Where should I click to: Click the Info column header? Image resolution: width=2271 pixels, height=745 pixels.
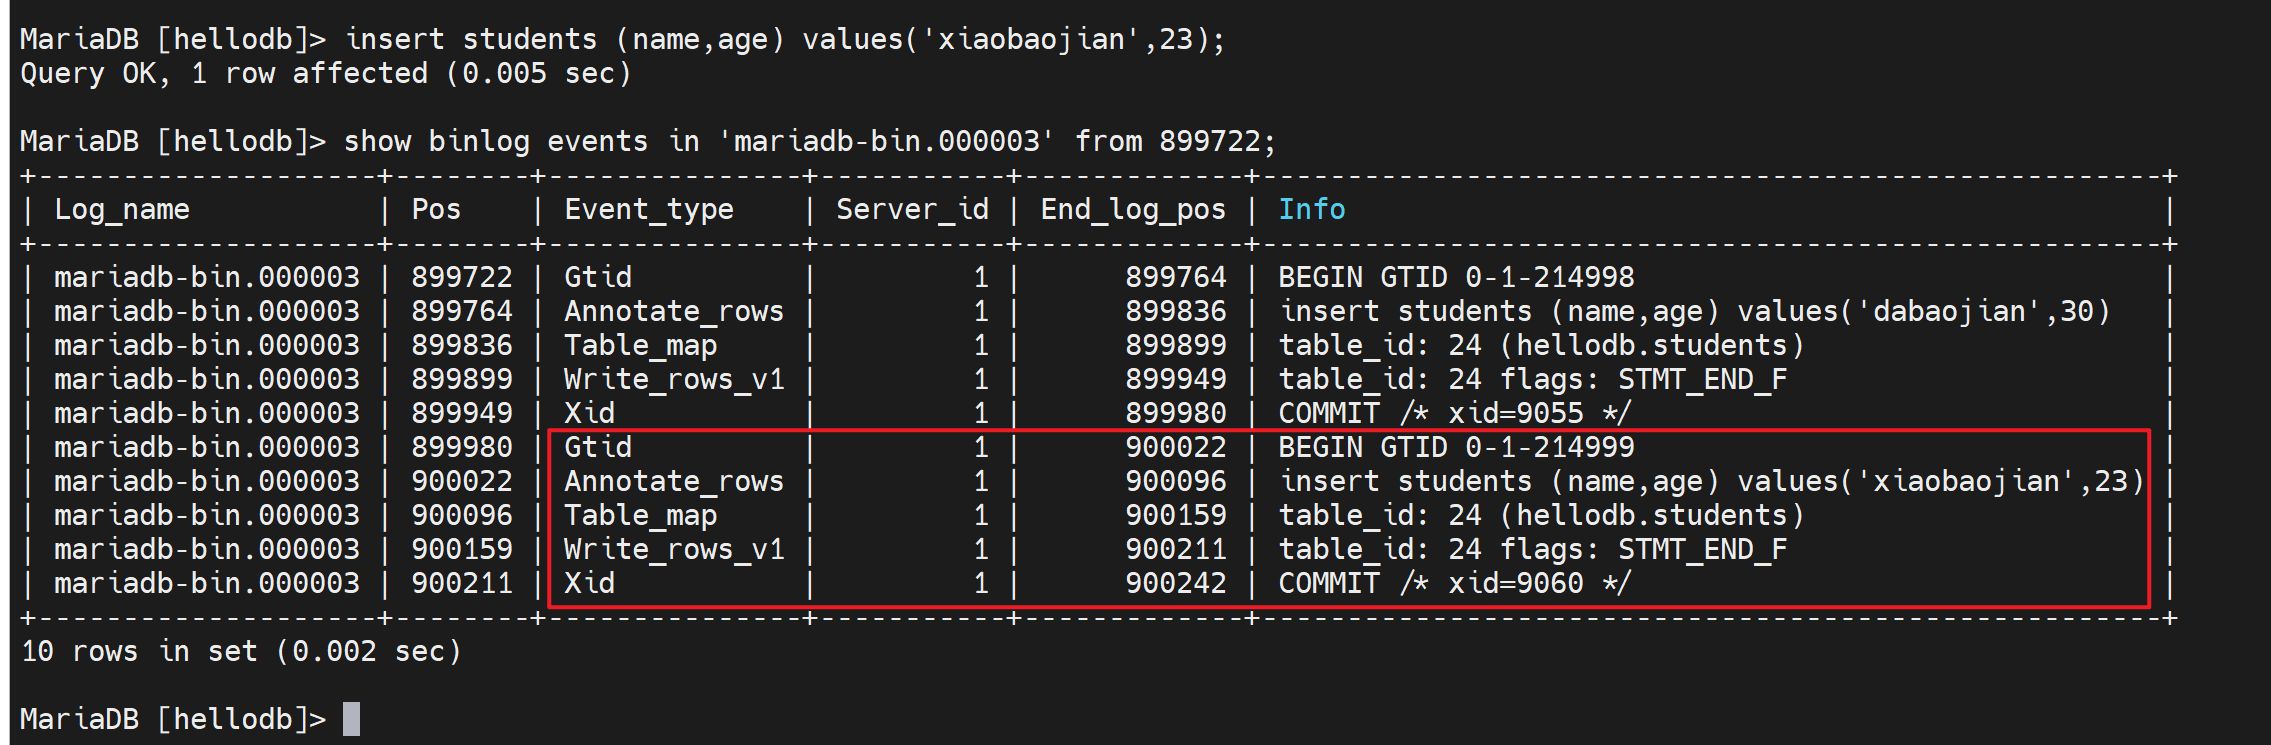[1311, 210]
